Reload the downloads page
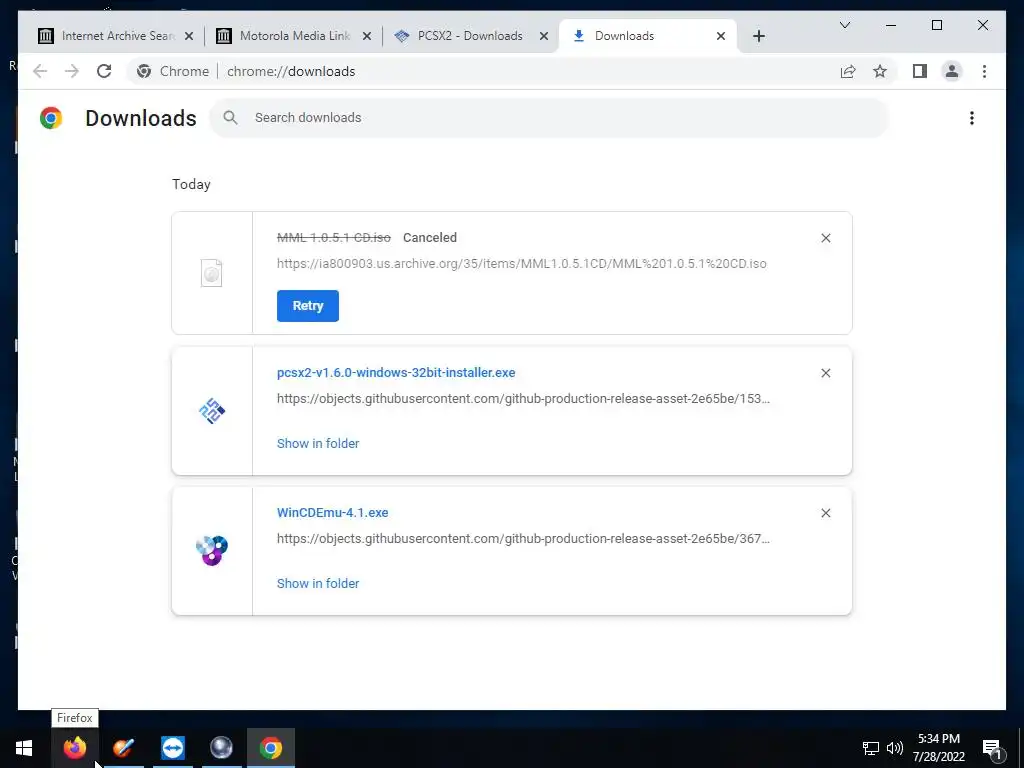Image resolution: width=1024 pixels, height=768 pixels. 104,71
